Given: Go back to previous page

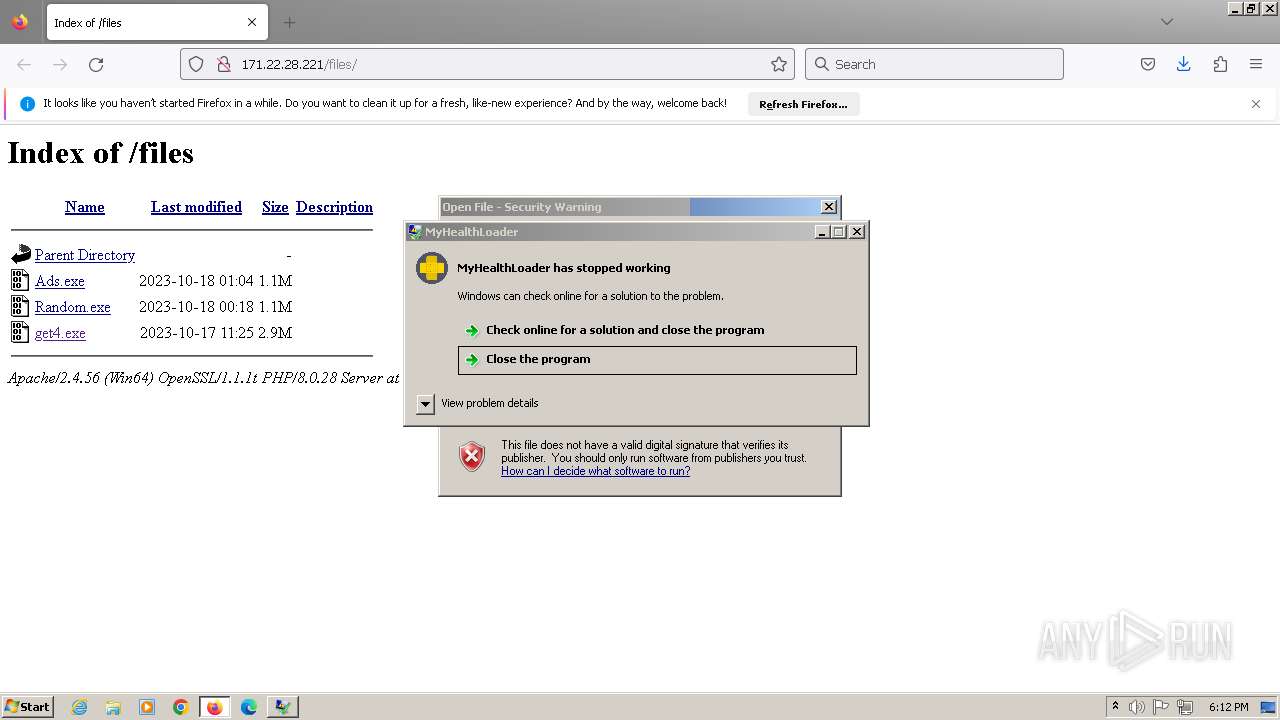Looking at the screenshot, I should [x=24, y=64].
